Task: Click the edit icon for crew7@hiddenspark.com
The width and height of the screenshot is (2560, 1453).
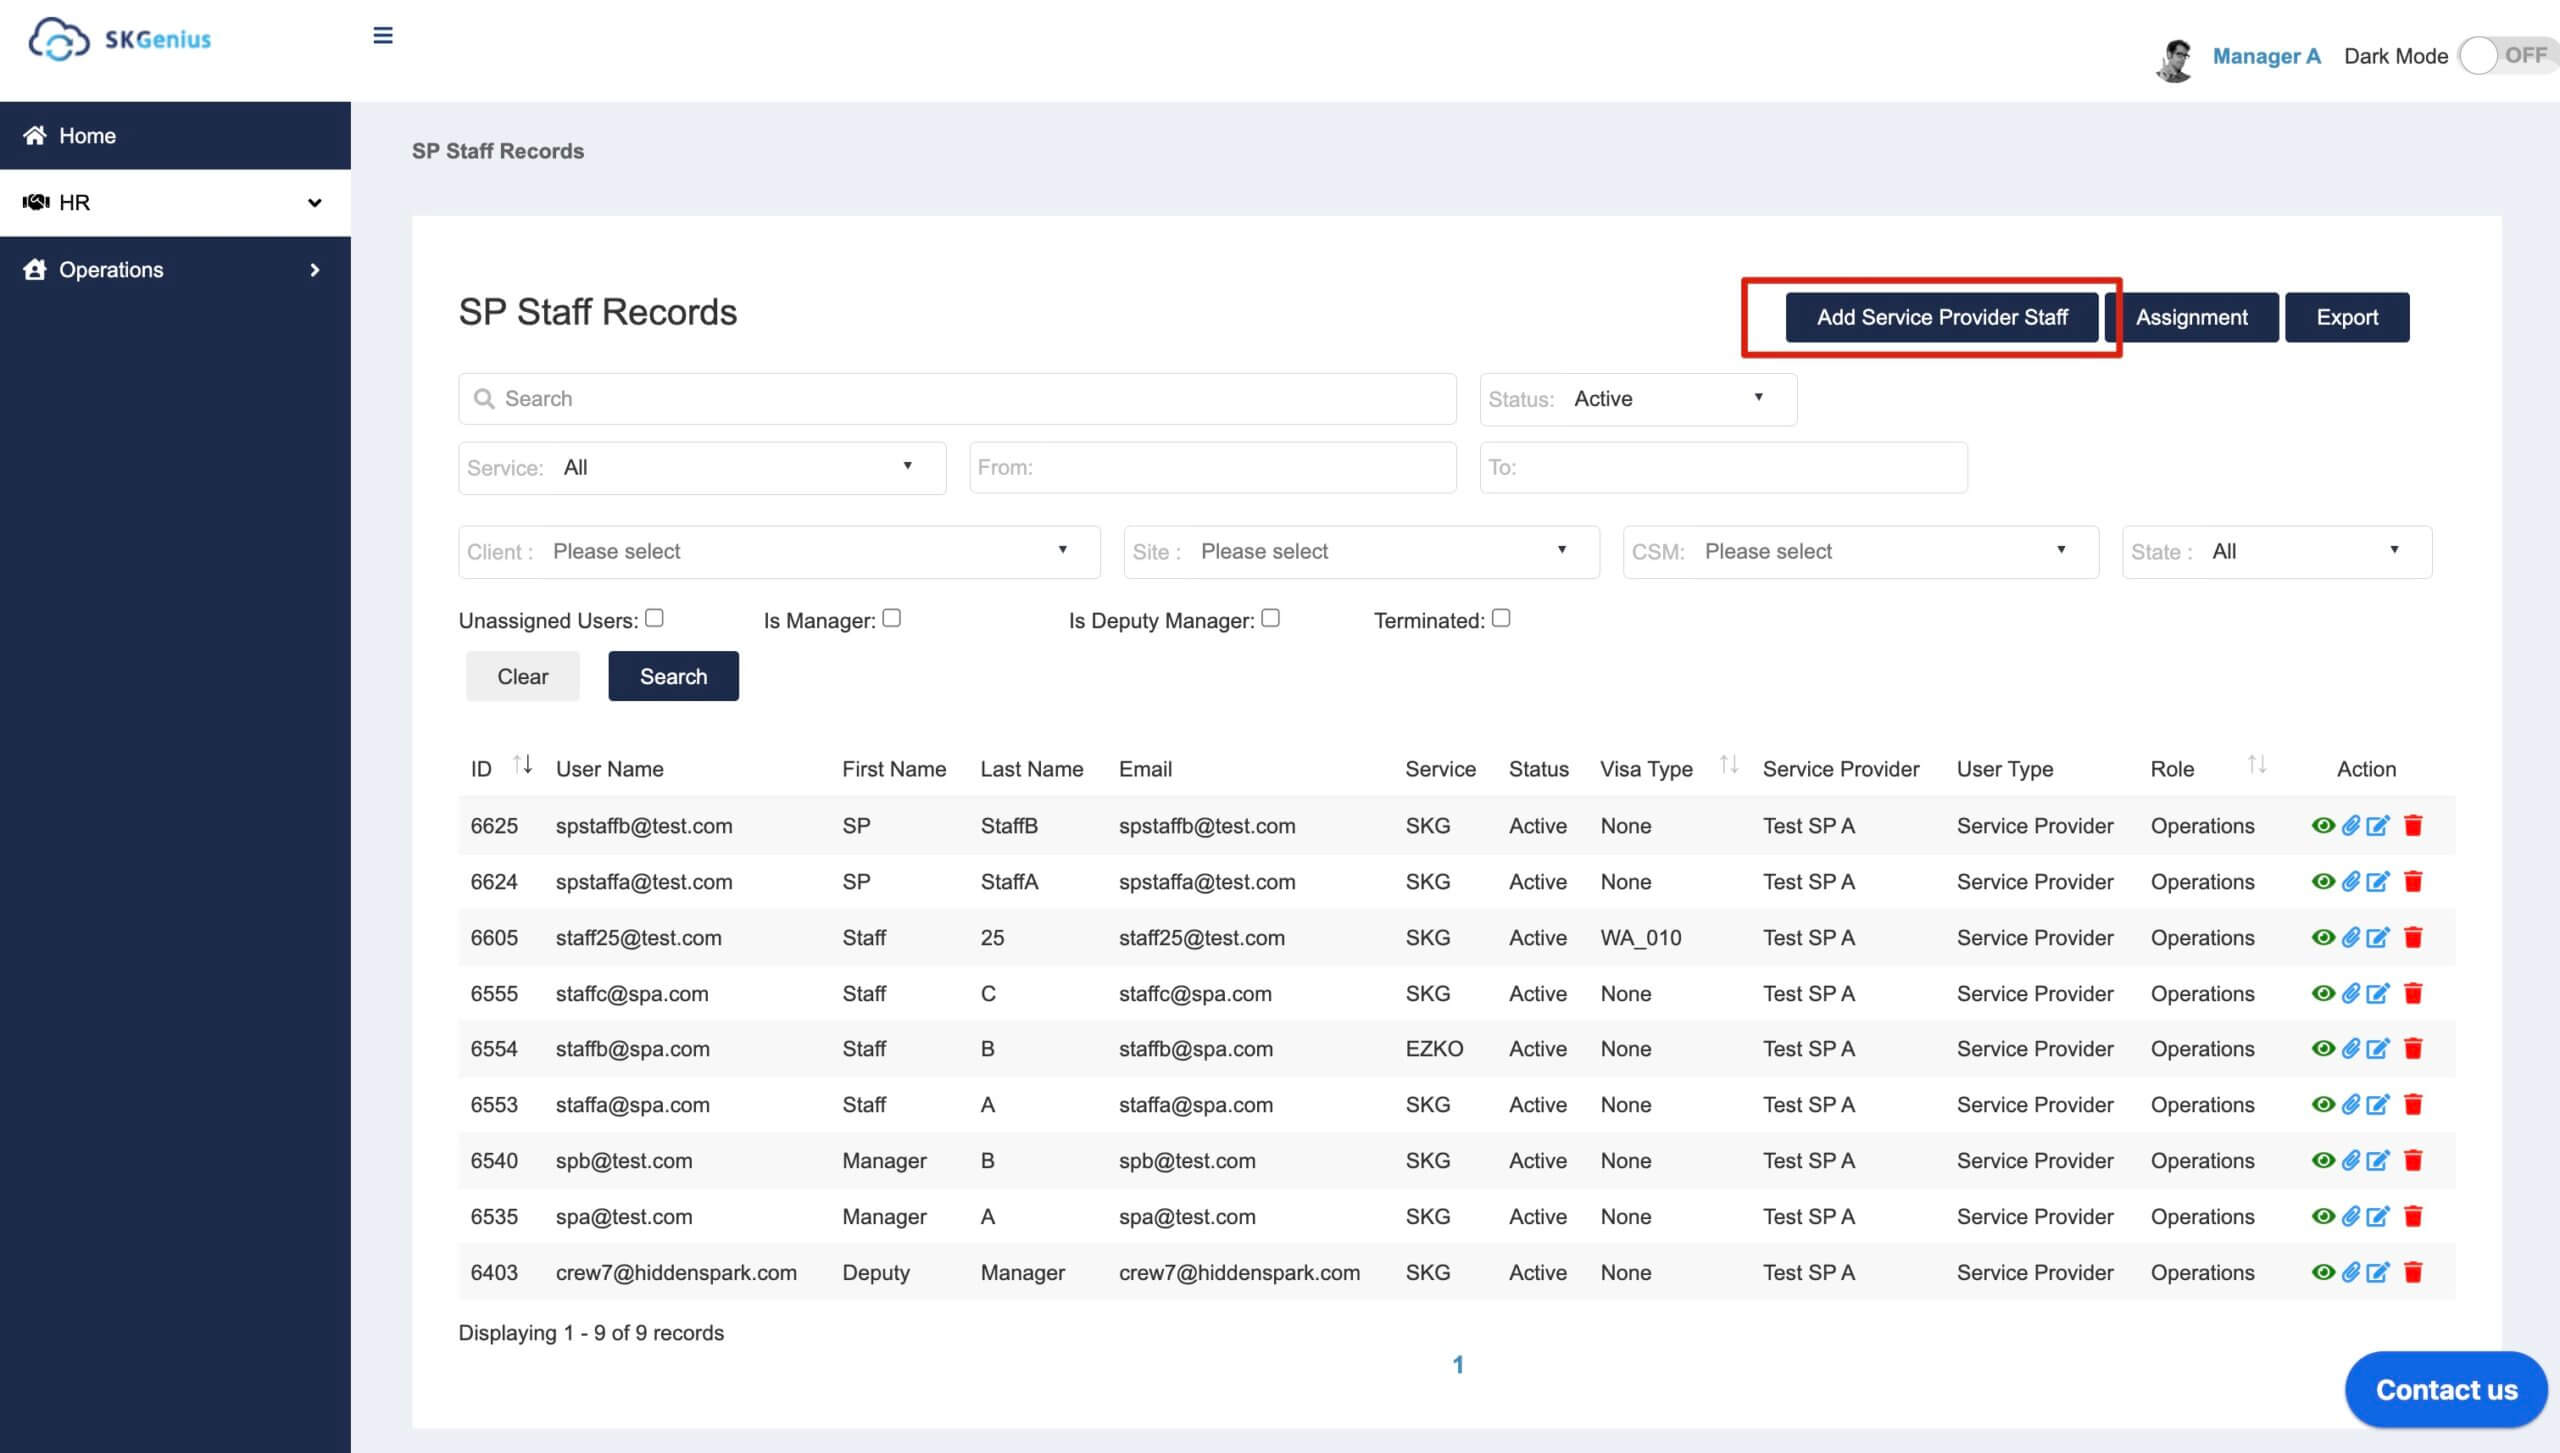Action: pyautogui.click(x=2378, y=1272)
